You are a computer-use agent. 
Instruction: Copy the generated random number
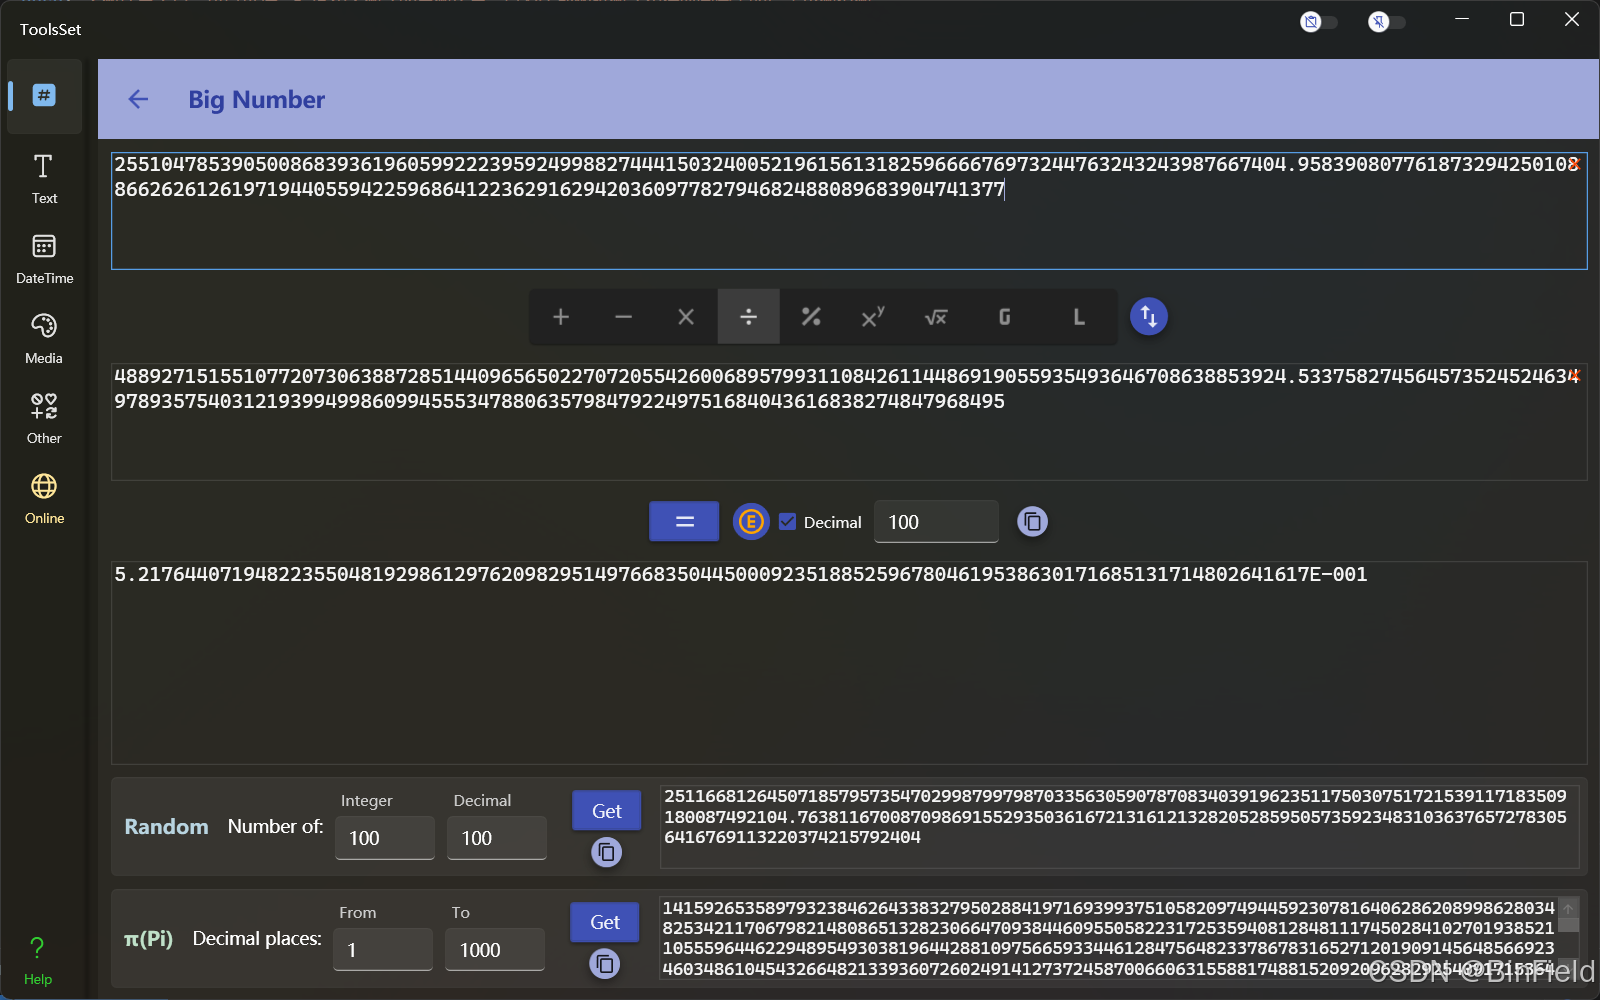tap(606, 852)
